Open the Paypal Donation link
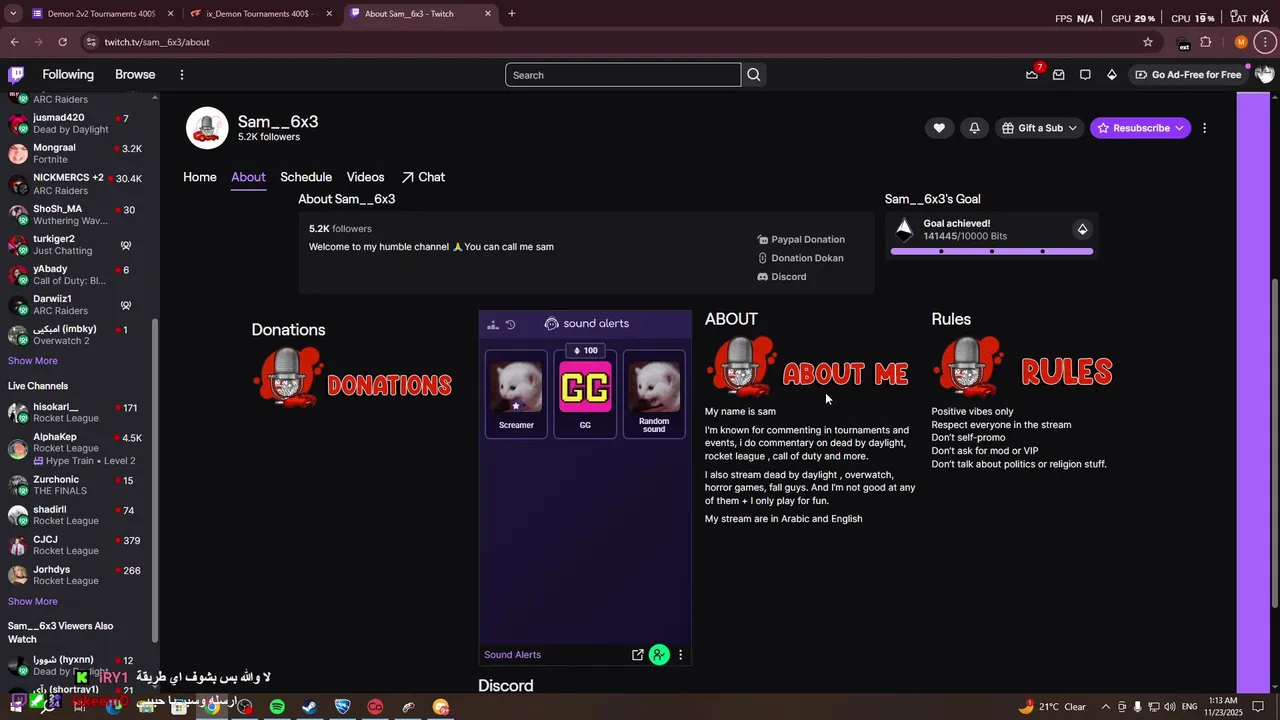The height and width of the screenshot is (720, 1280). 801,240
